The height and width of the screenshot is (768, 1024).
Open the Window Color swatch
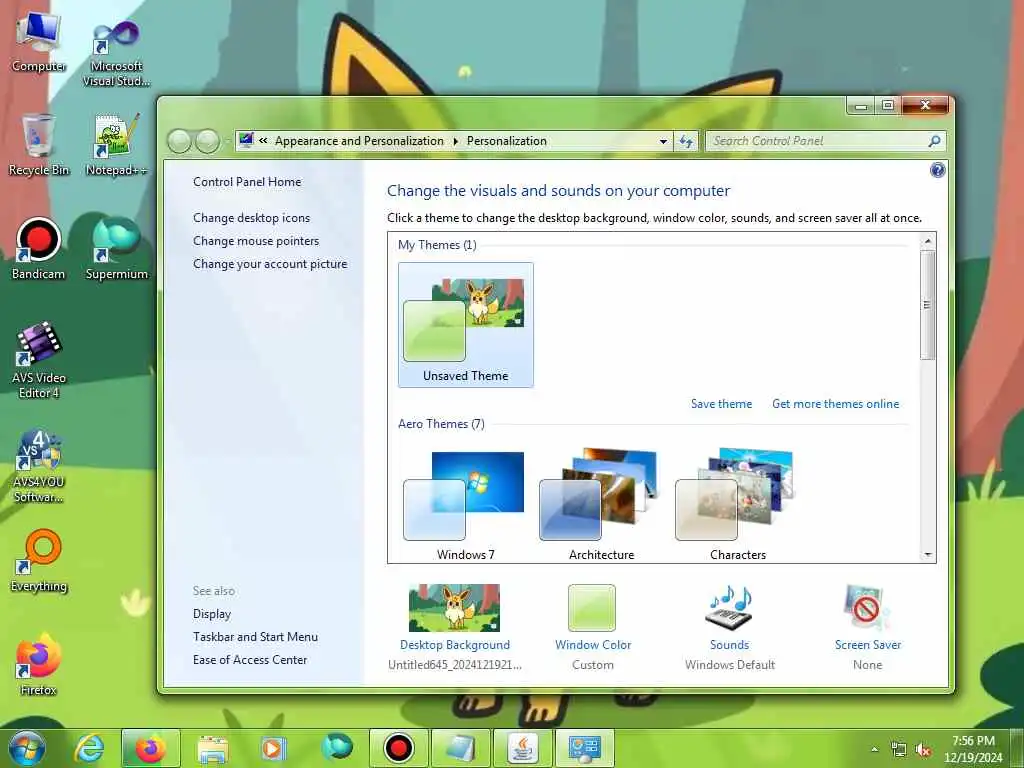click(x=592, y=608)
